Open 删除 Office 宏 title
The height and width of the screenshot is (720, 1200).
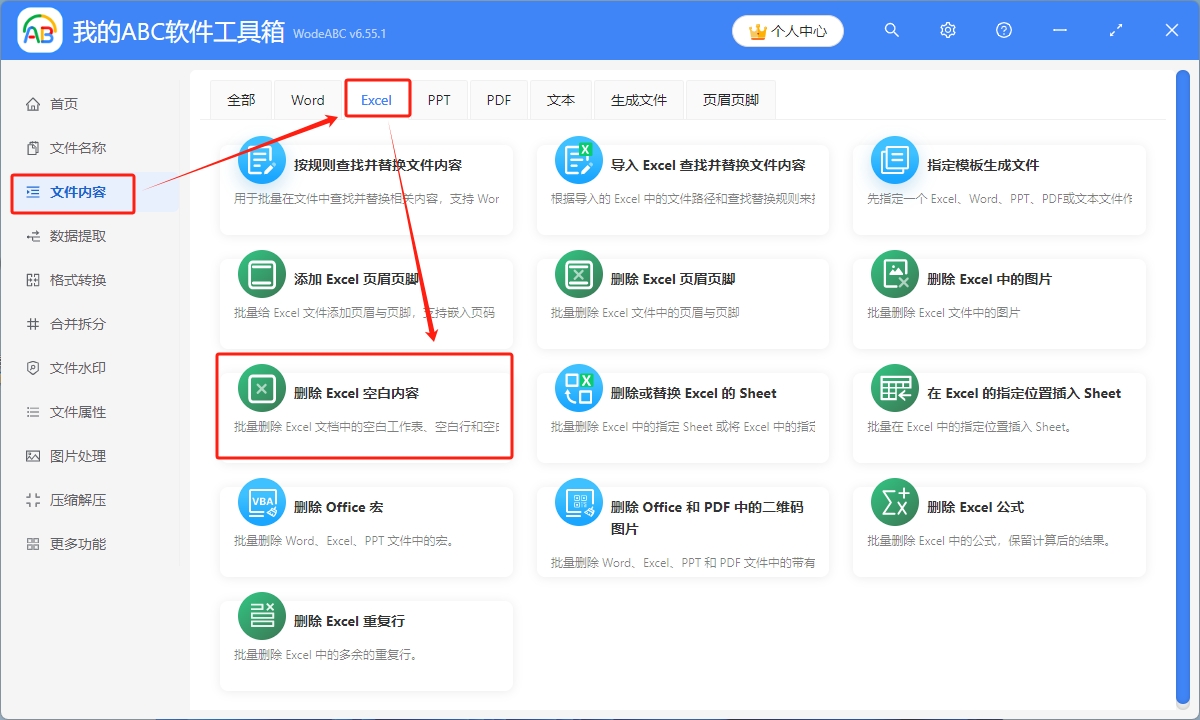point(339,507)
